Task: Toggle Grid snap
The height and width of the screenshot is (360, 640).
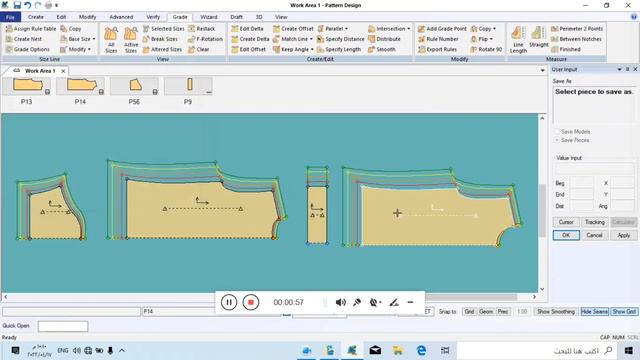Action: [x=469, y=311]
